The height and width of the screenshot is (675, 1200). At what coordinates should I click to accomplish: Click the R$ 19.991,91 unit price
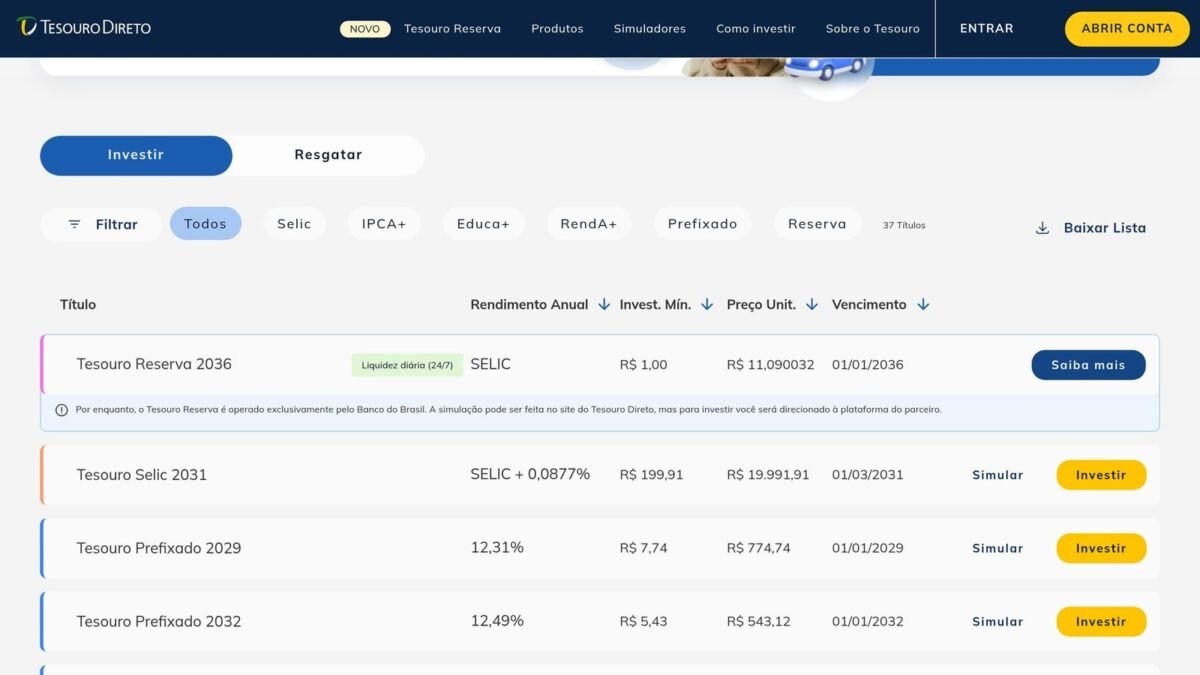[768, 475]
